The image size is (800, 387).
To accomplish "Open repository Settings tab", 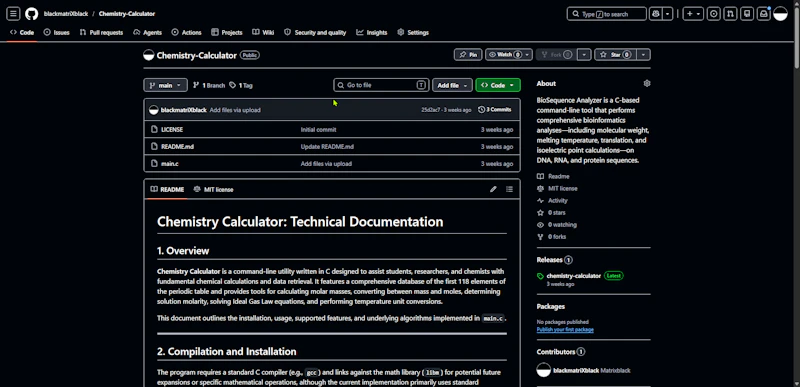I will coord(413,32).
